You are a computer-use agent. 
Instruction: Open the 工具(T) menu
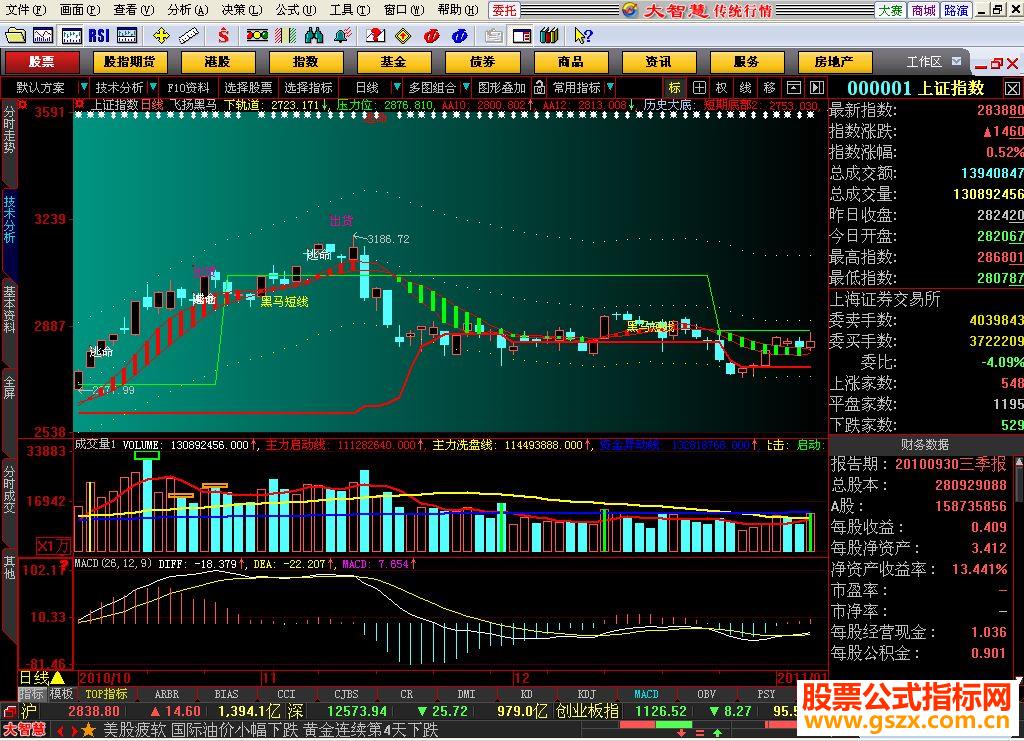[349, 9]
